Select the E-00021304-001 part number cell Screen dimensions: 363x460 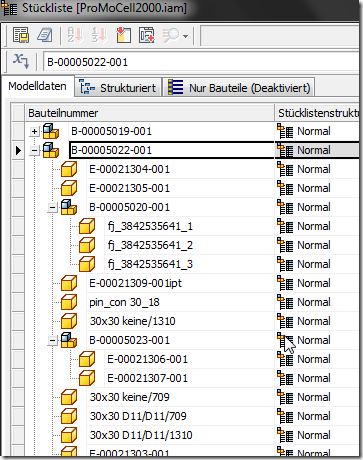tap(180, 169)
